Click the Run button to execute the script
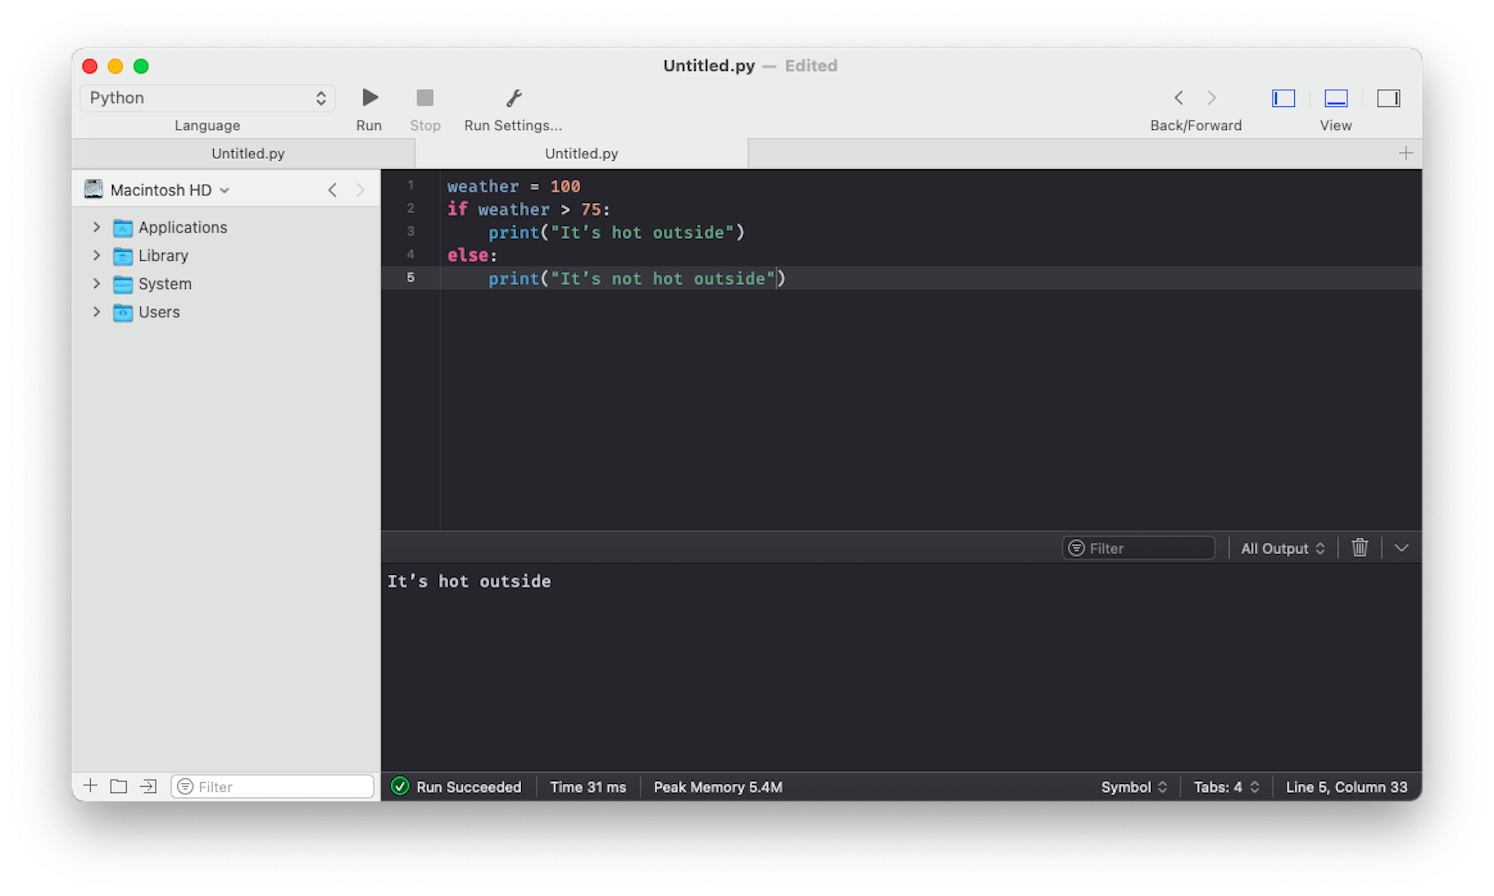 pyautogui.click(x=369, y=97)
